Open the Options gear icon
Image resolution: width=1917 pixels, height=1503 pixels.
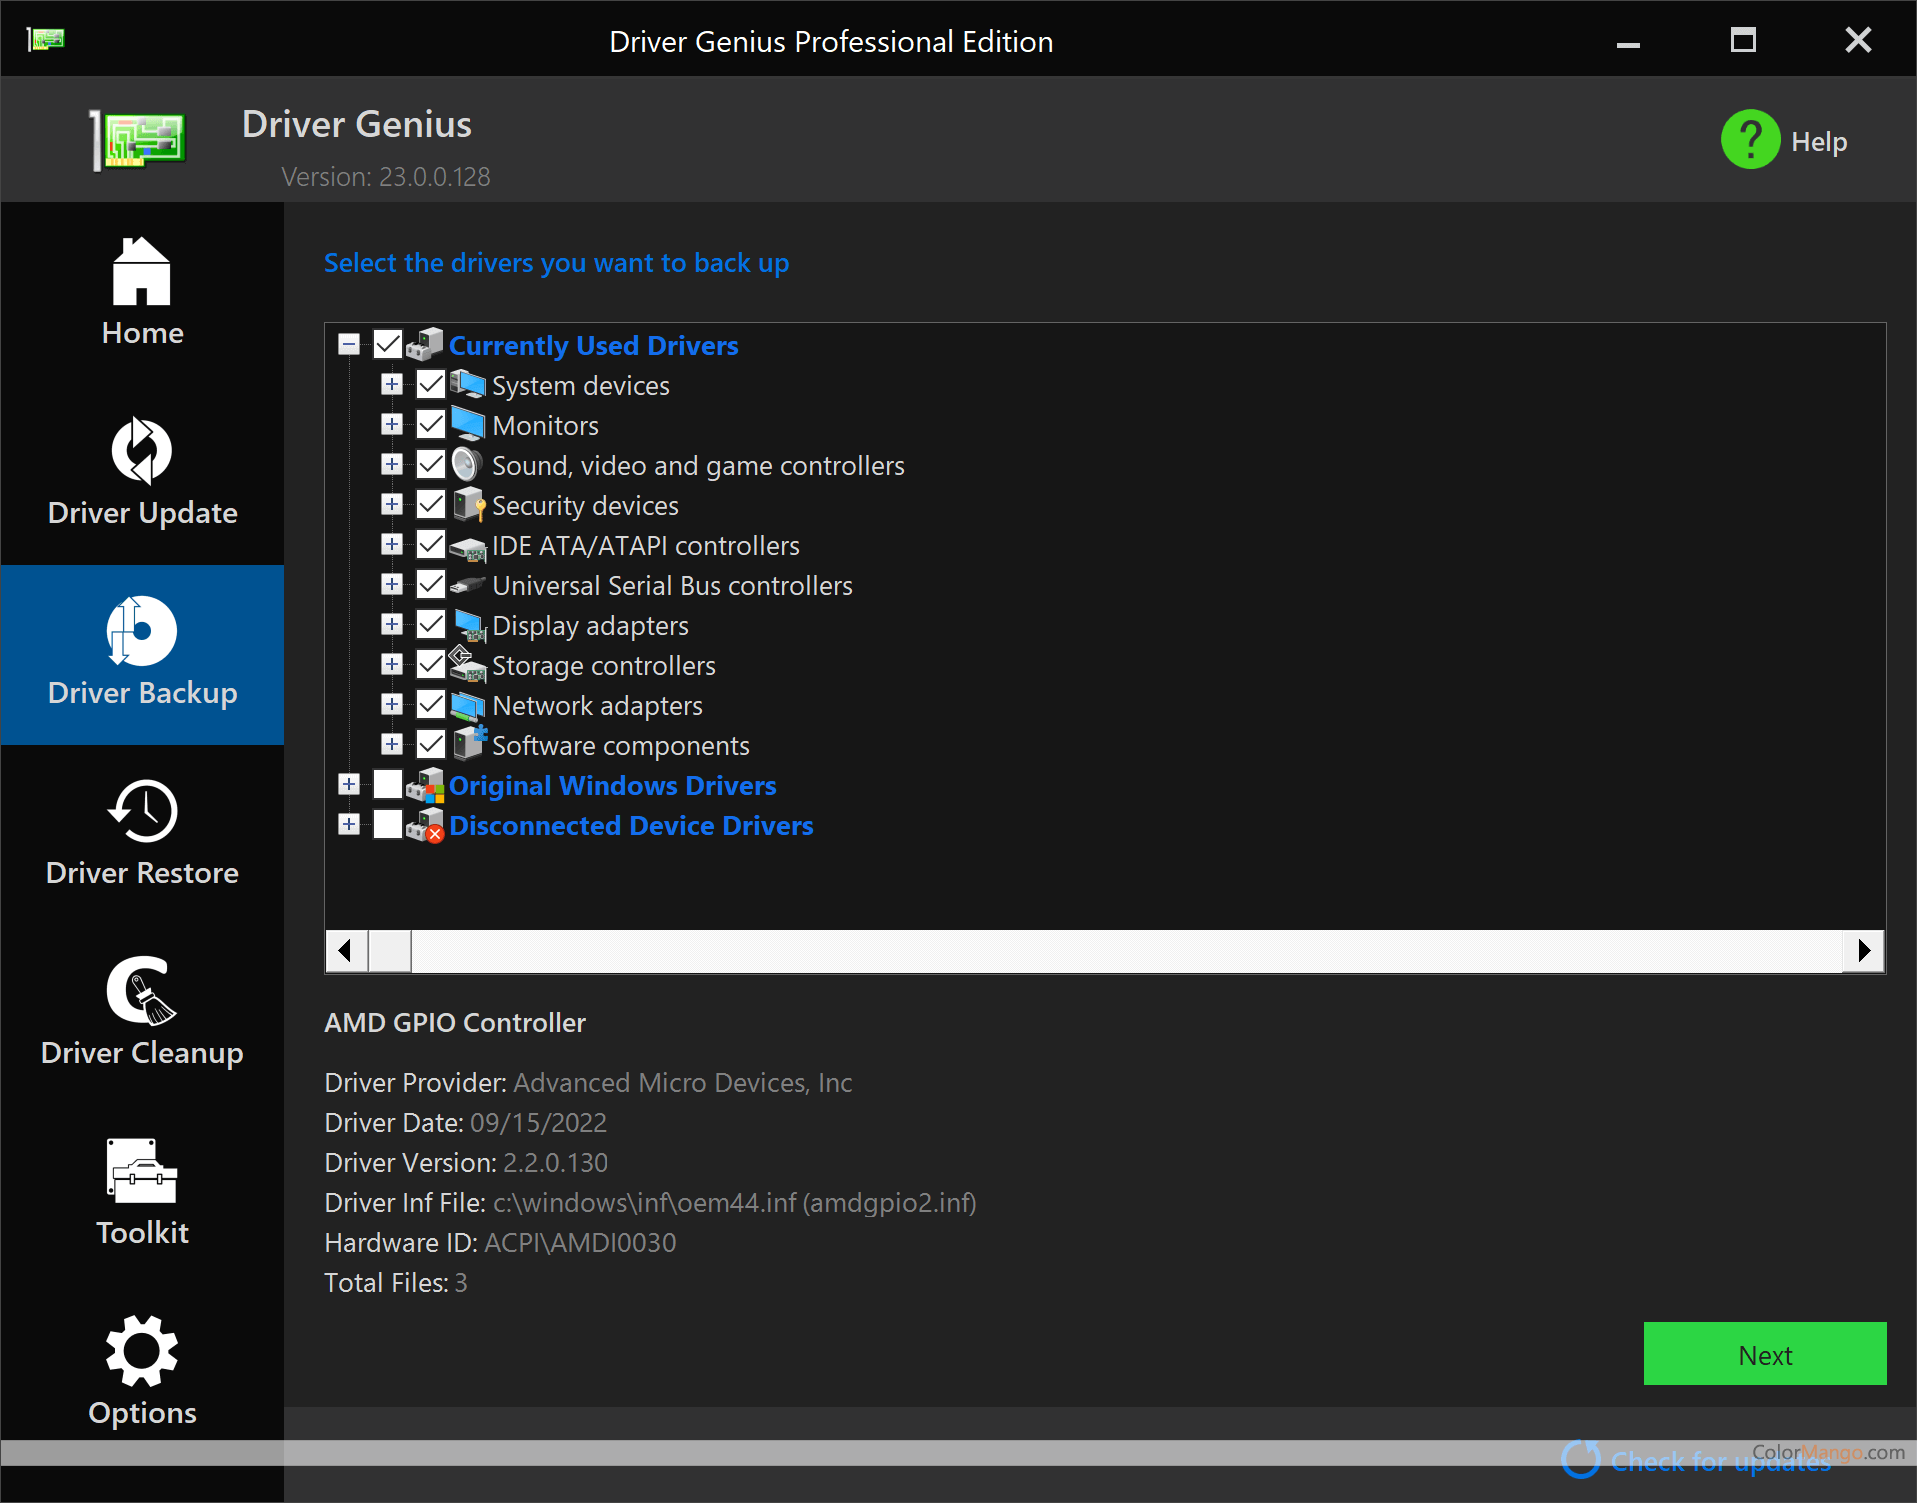coord(142,1351)
